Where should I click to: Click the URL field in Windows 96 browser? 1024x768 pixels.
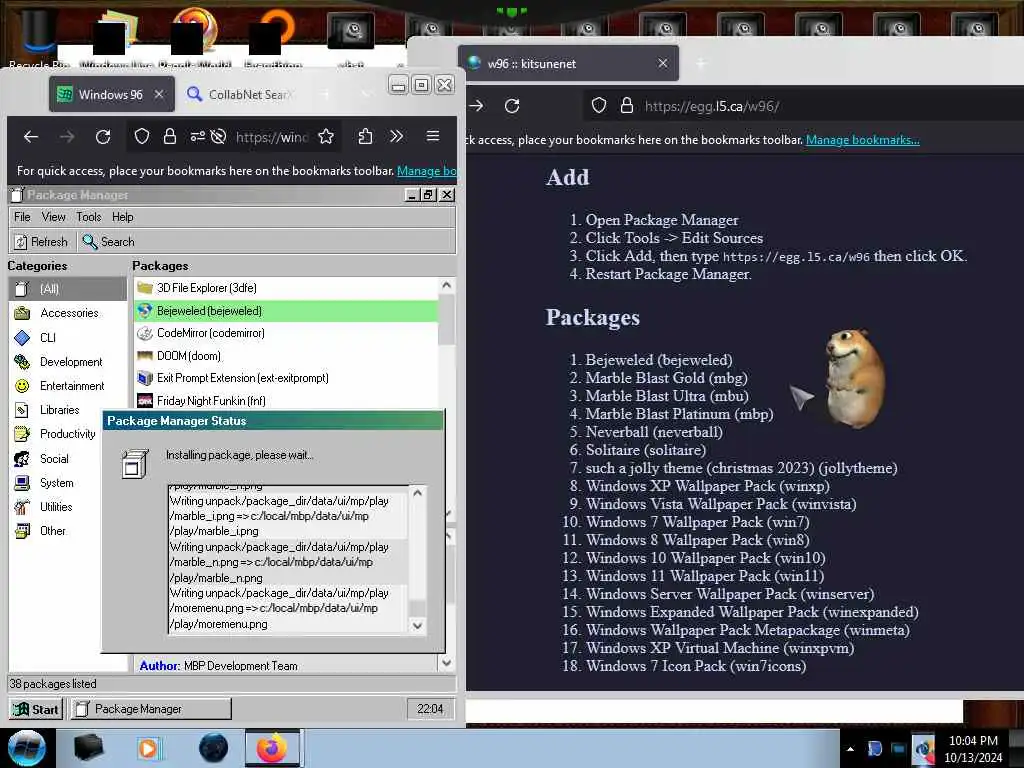(x=272, y=136)
